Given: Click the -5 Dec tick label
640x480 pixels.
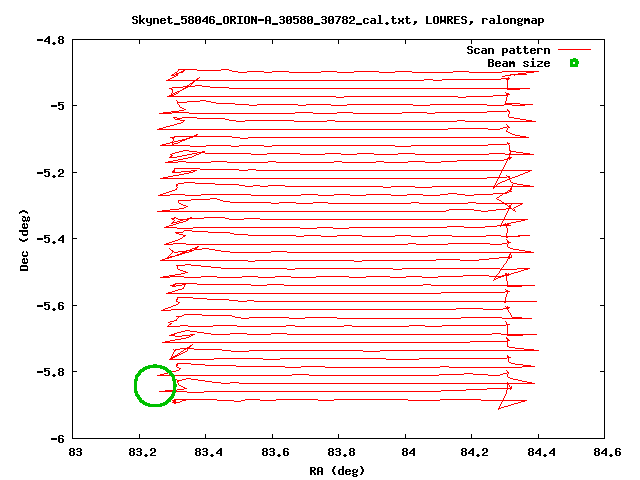Looking at the screenshot, I should [58, 106].
